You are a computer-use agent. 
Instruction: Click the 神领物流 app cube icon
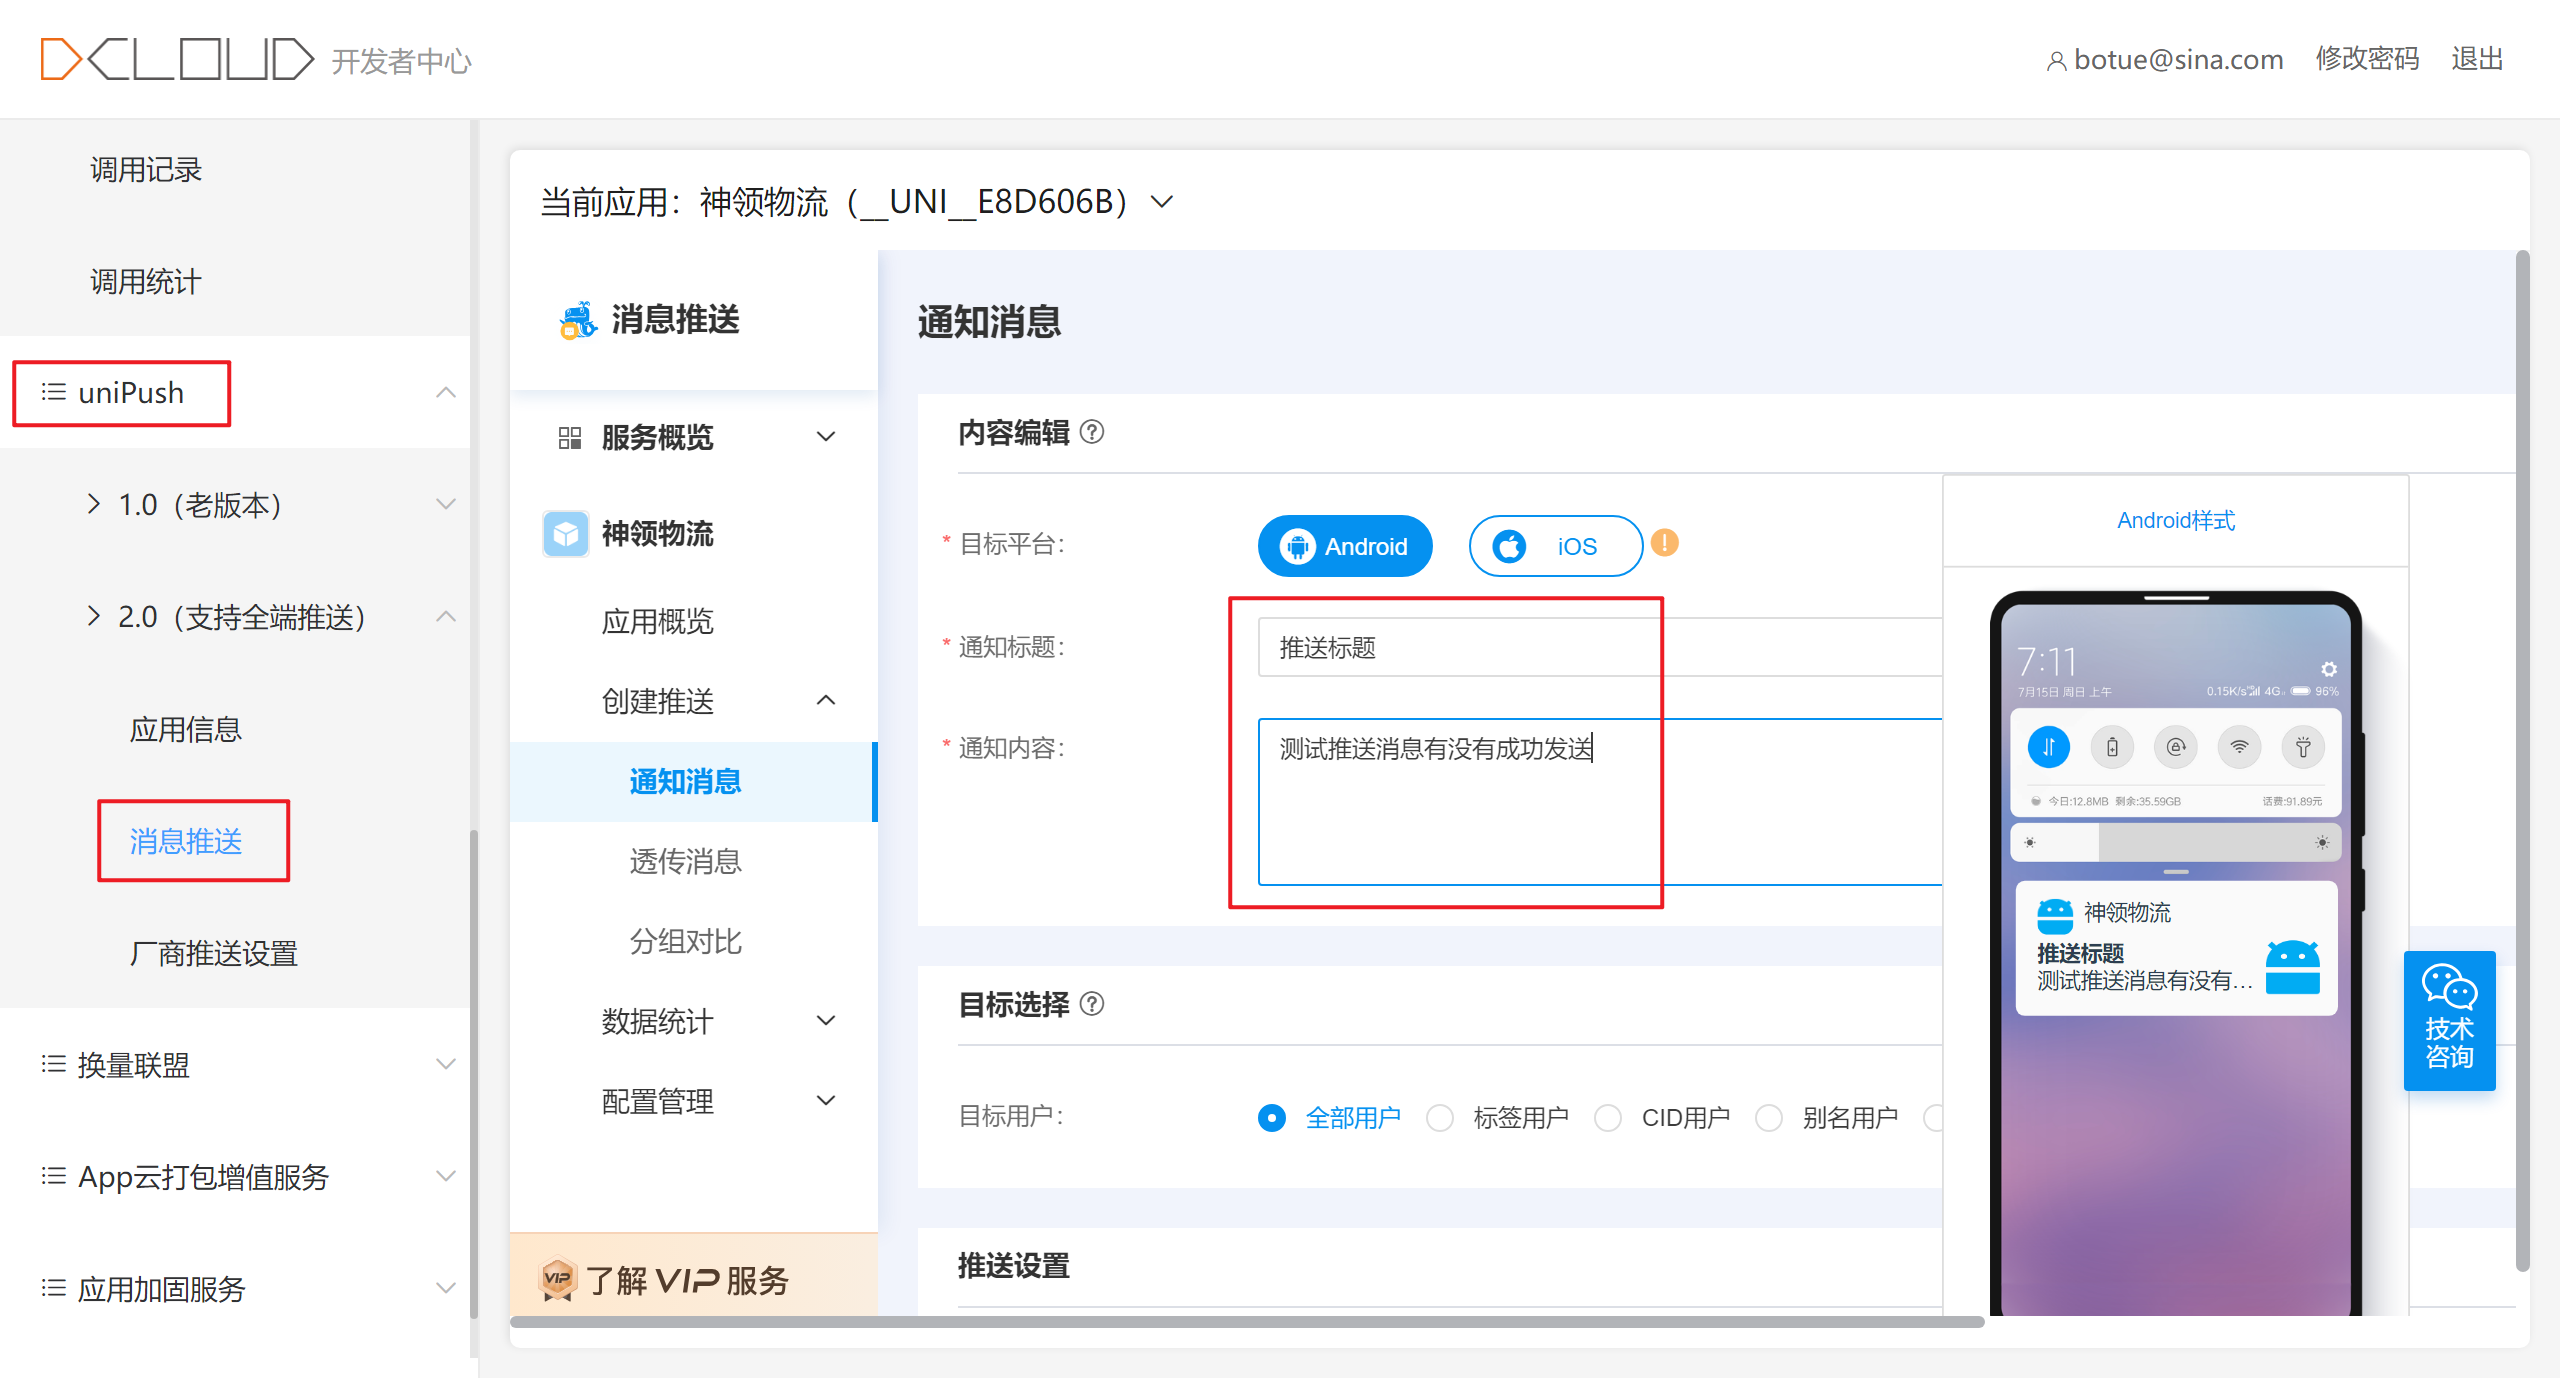click(566, 534)
